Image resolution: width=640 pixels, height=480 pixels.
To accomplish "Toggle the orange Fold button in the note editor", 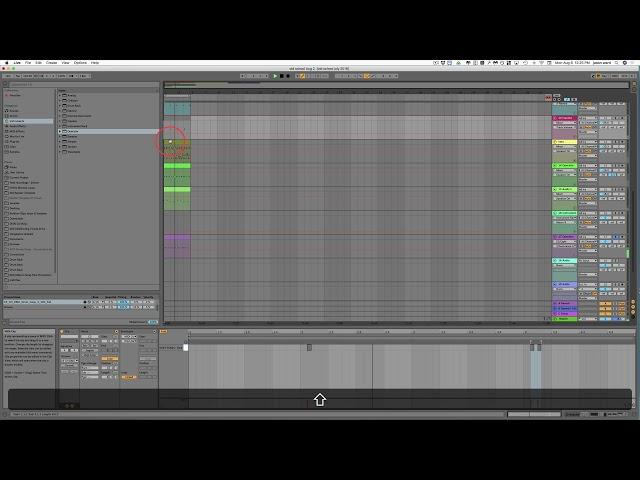I will click(163, 331).
